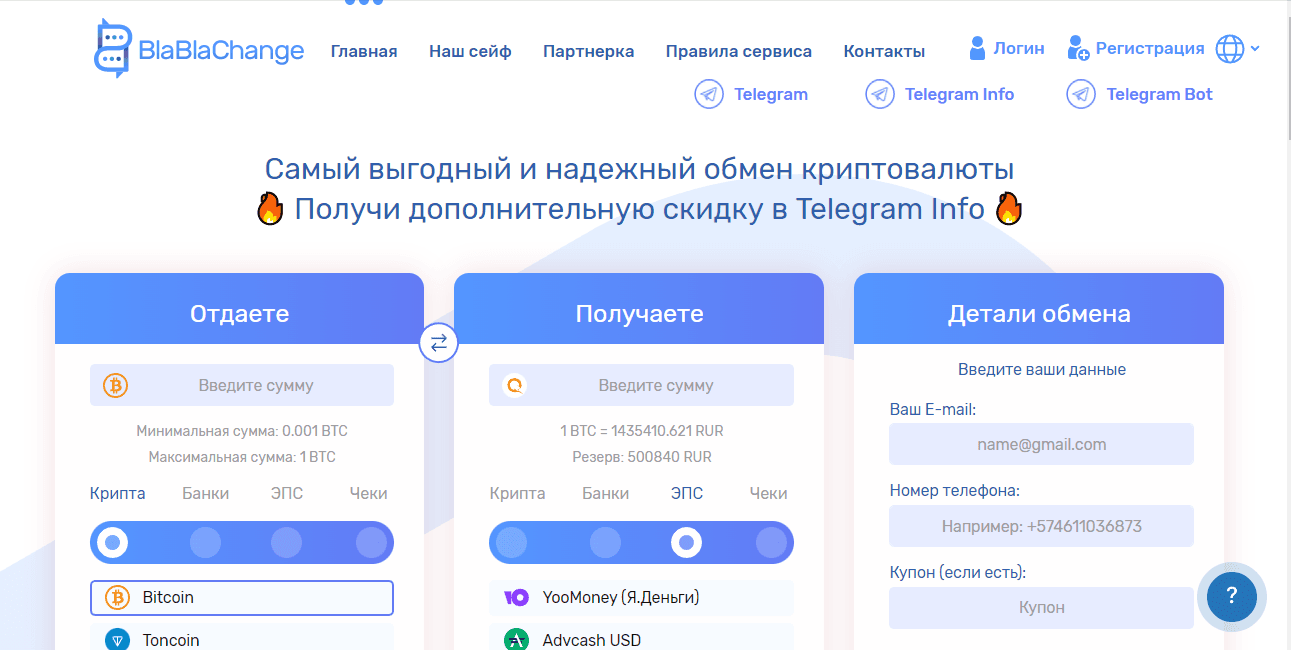Expand the language selector chevron

(x=1254, y=48)
